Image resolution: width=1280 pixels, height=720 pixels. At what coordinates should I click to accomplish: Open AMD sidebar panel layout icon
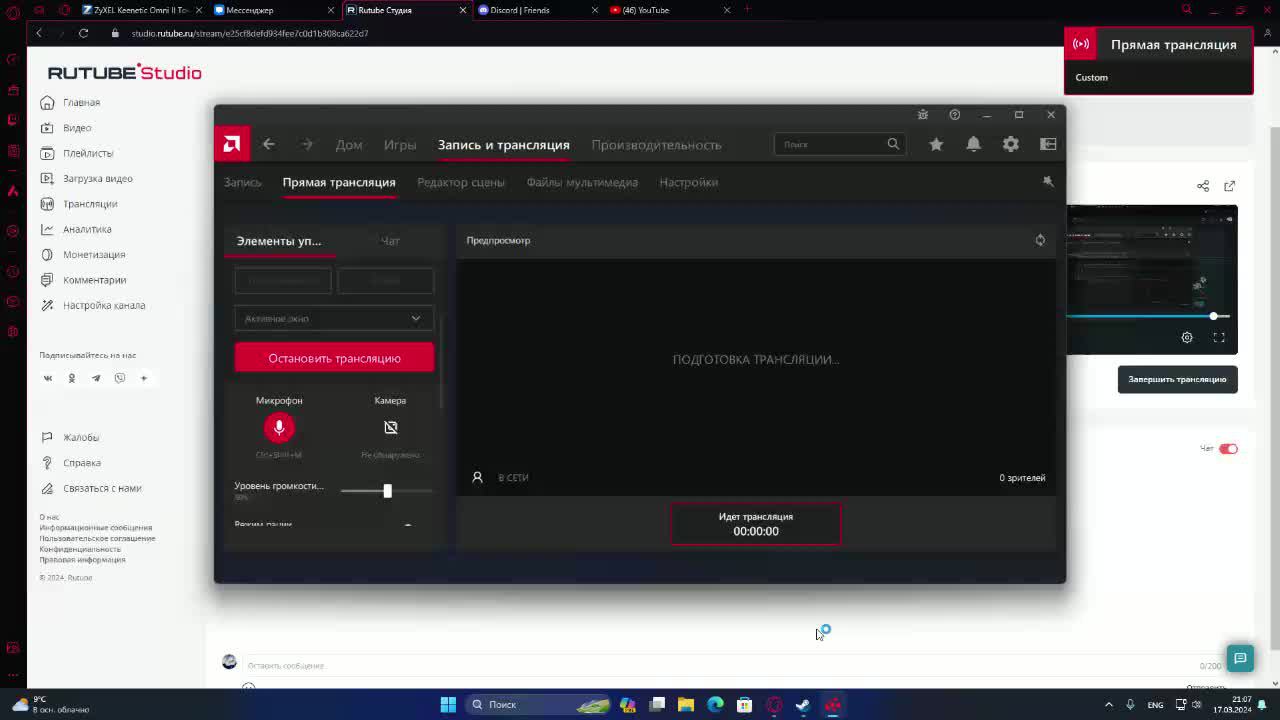pos(1048,144)
